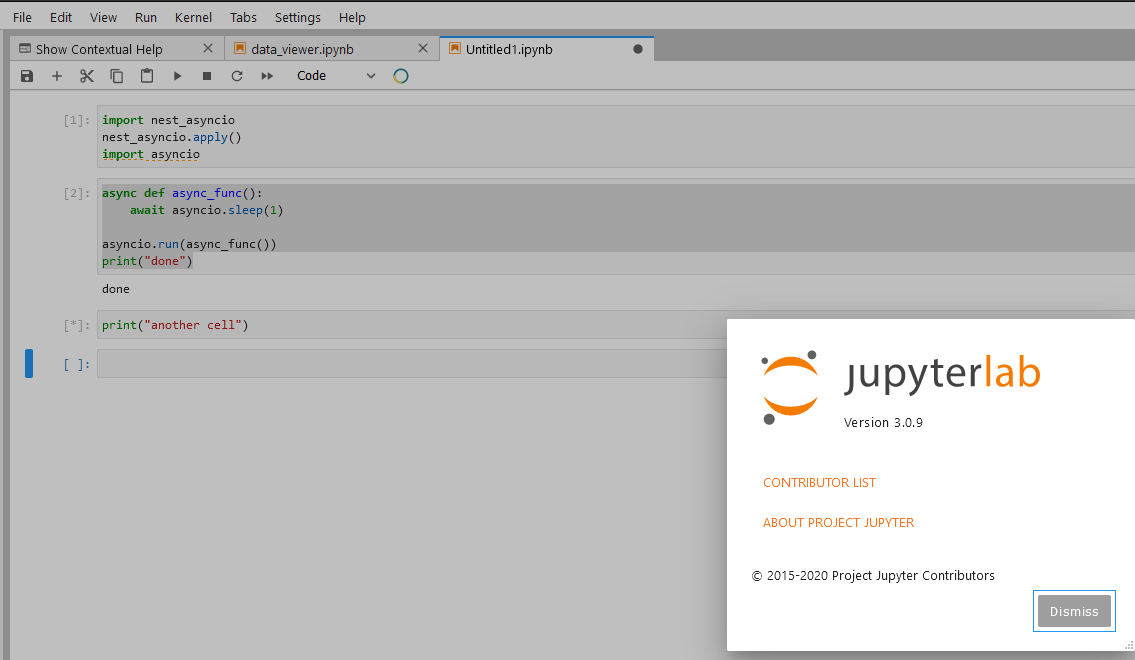Click the asyncio.run(async_func()) line
The width and height of the screenshot is (1135, 660).
(189, 244)
